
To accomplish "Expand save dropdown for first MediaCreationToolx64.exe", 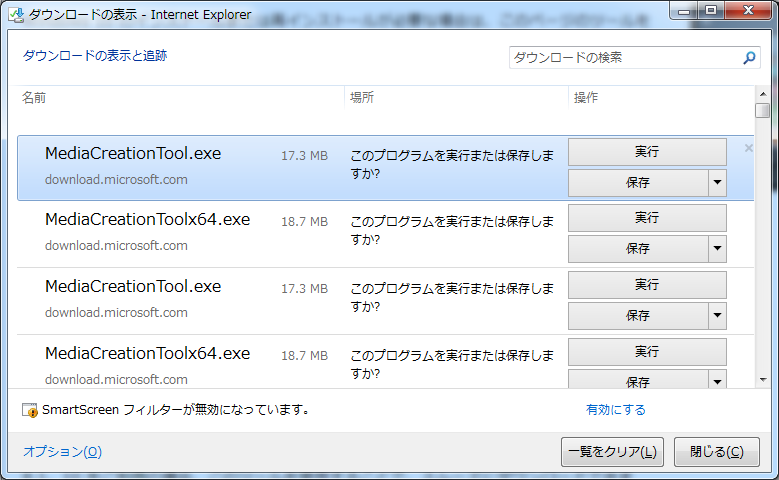I will point(717,248).
